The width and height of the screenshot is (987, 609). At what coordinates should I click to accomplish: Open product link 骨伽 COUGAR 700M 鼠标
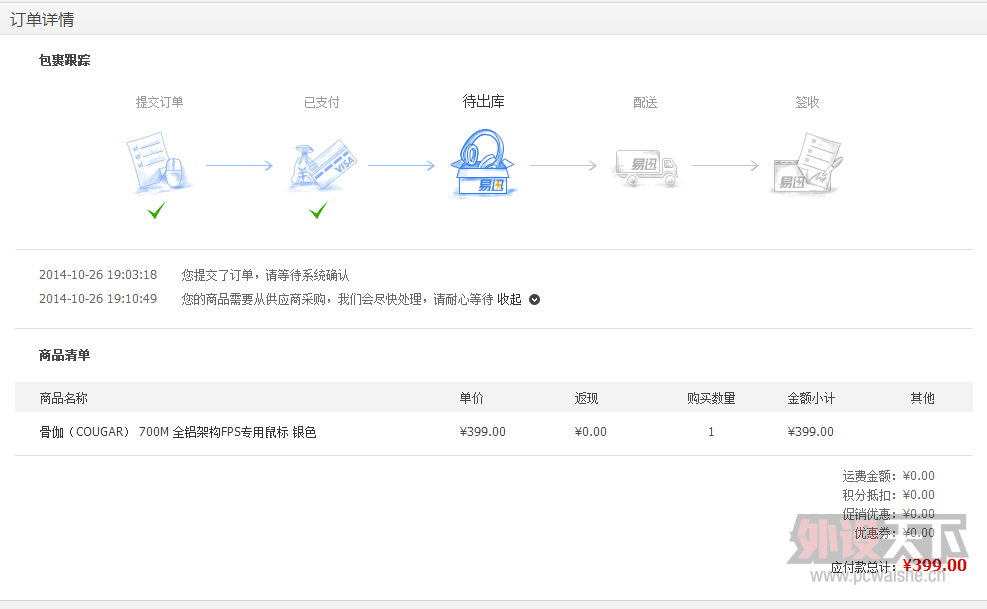coord(178,432)
